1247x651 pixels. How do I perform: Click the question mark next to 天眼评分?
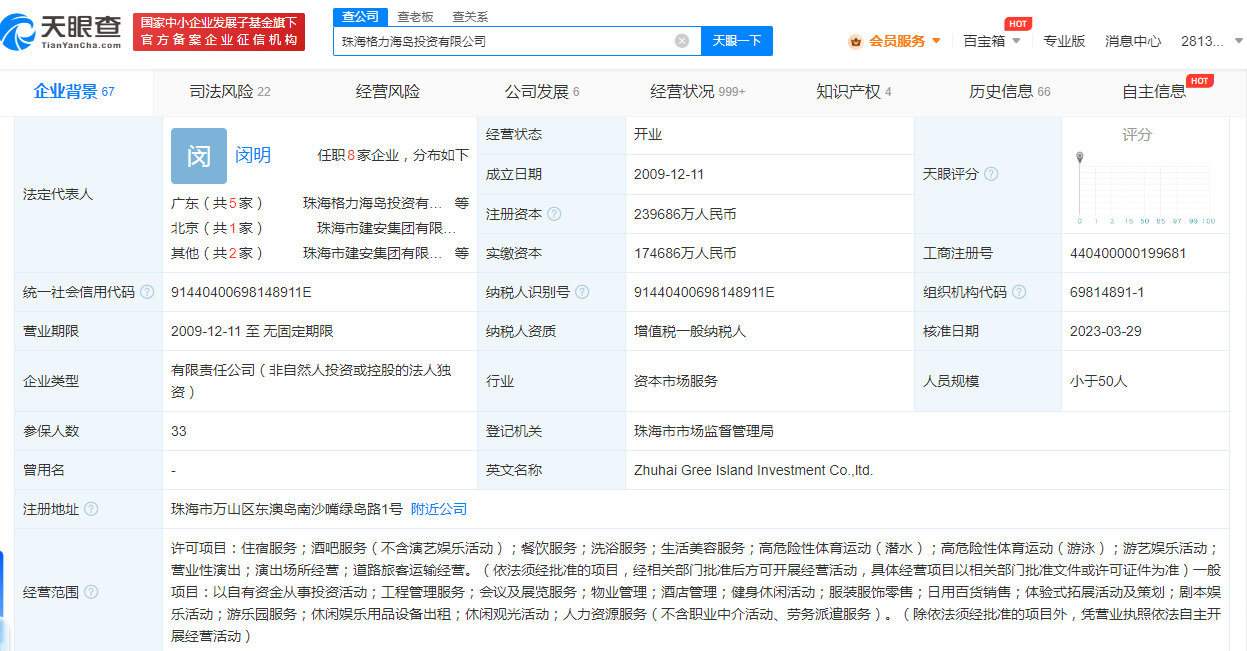pyautogui.click(x=991, y=173)
